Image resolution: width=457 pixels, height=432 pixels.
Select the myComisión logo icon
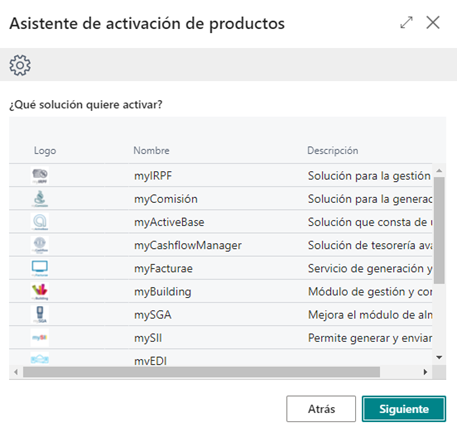click(x=40, y=199)
